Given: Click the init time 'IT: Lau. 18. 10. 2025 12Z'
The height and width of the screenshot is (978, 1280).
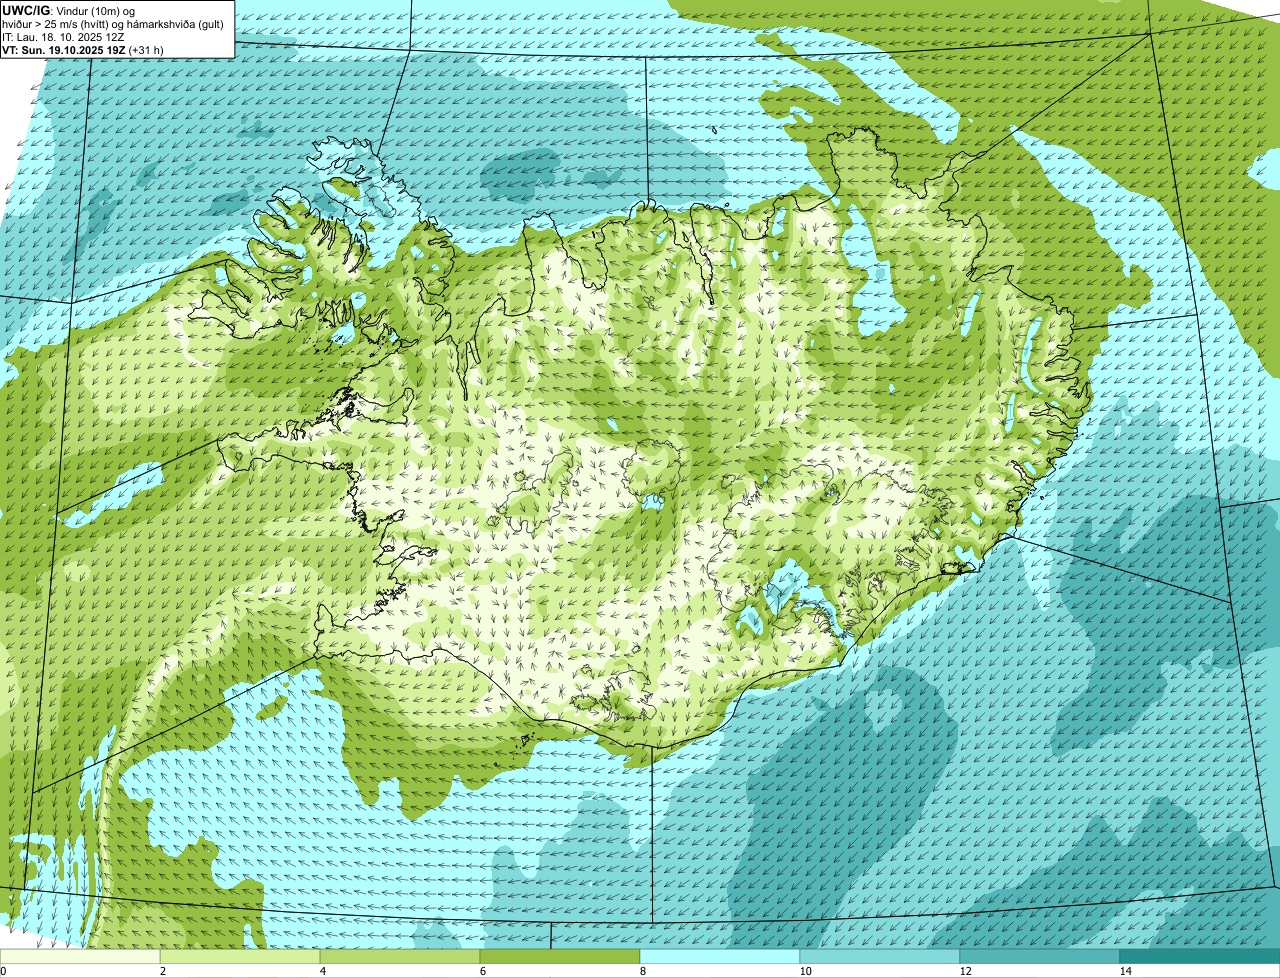Looking at the screenshot, I should coord(64,37).
